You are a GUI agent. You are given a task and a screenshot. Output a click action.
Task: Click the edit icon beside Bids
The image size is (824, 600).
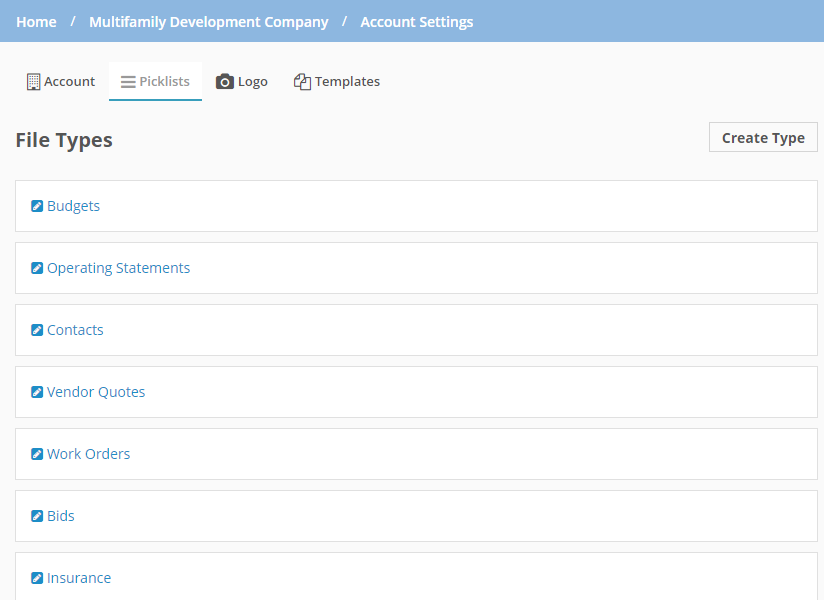[37, 516]
